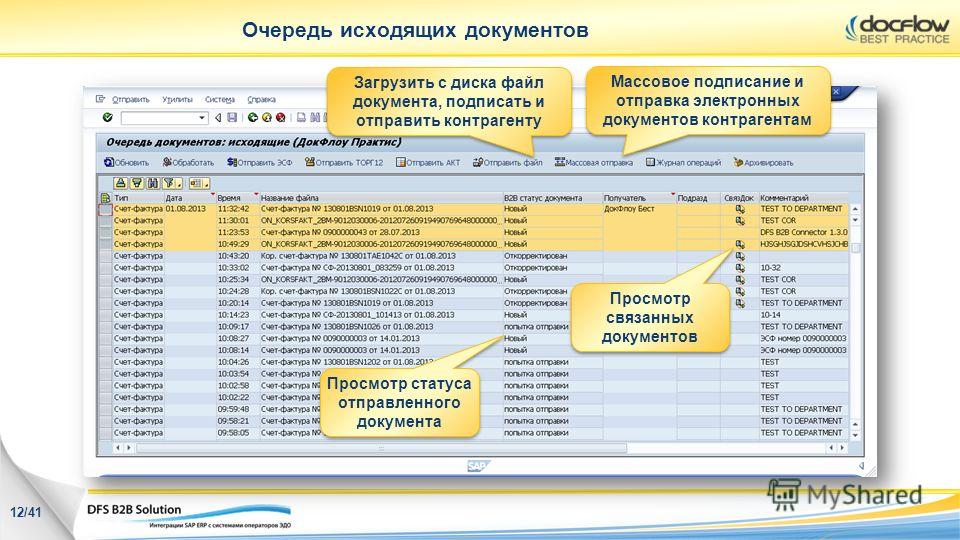Screen dimensions: 960x540
Task: Click the Получатель column header
Action: 639,198
